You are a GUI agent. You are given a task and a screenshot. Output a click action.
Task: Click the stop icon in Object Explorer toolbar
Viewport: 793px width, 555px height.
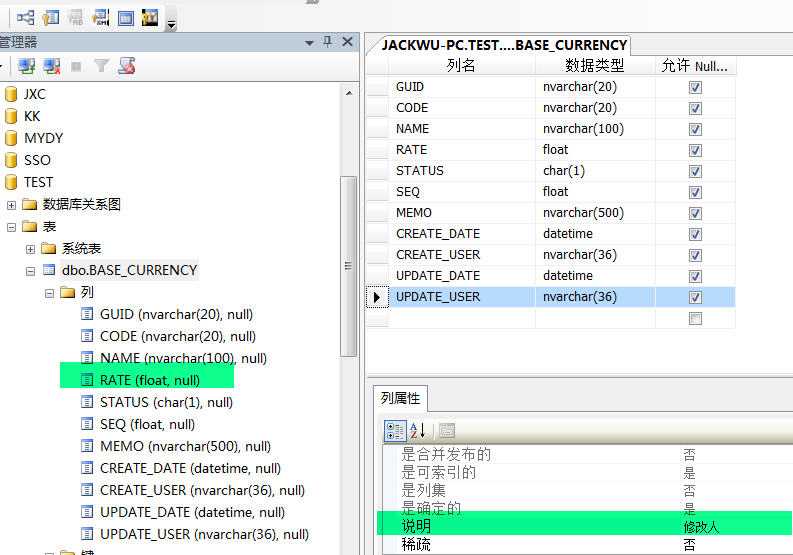pos(76,66)
